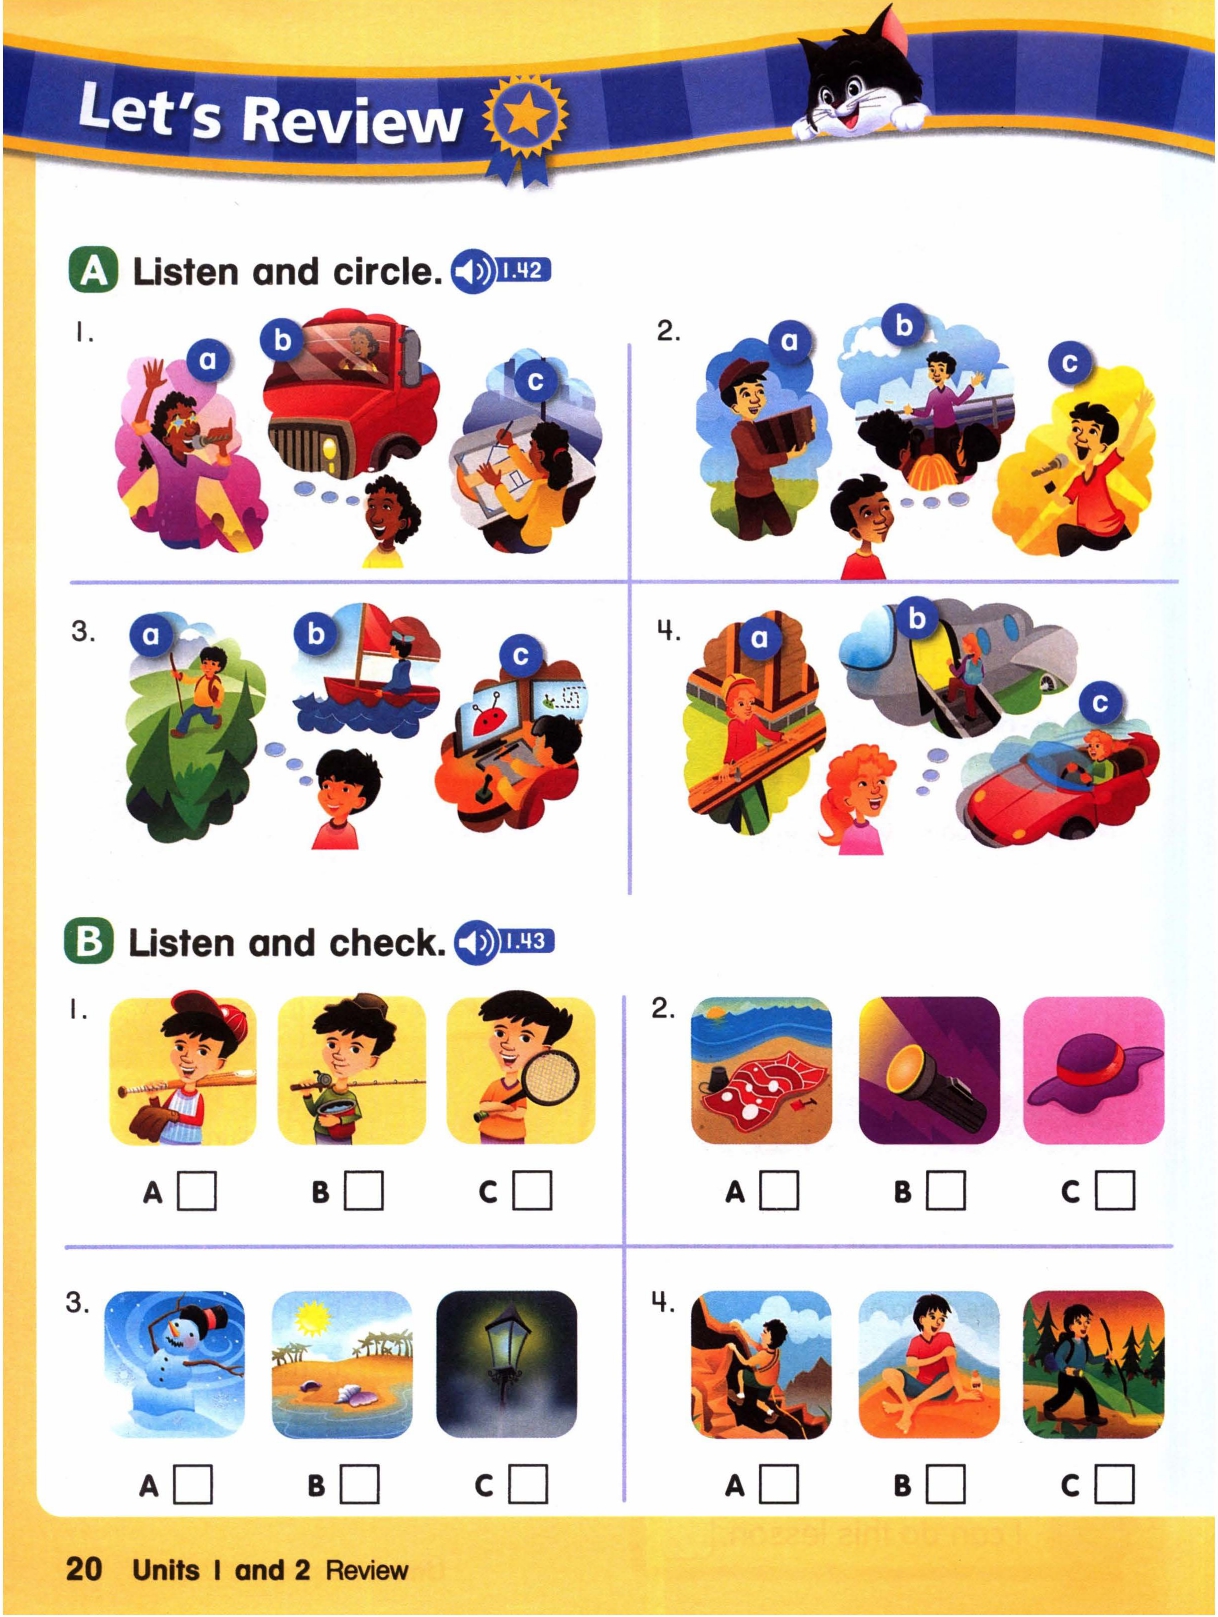Select the green B section badge

pos(89,942)
